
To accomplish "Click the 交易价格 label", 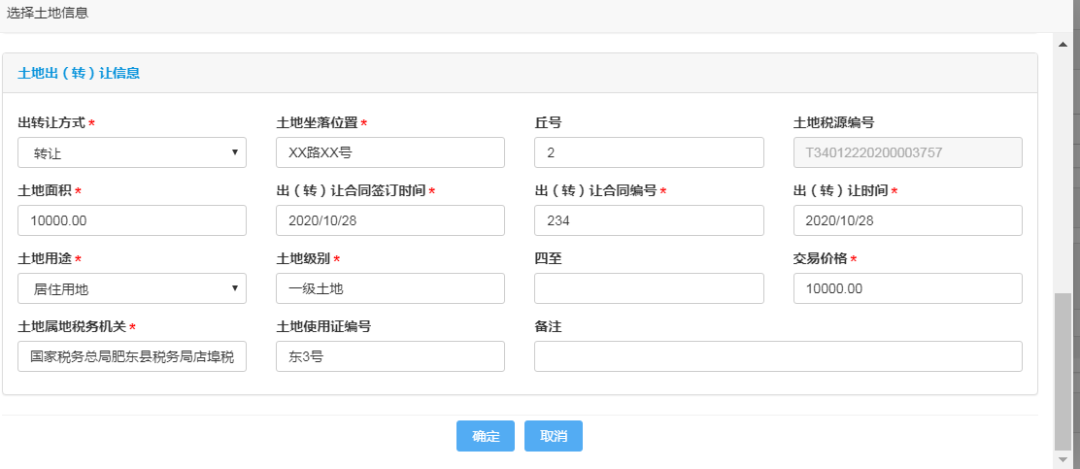I will point(820,259).
